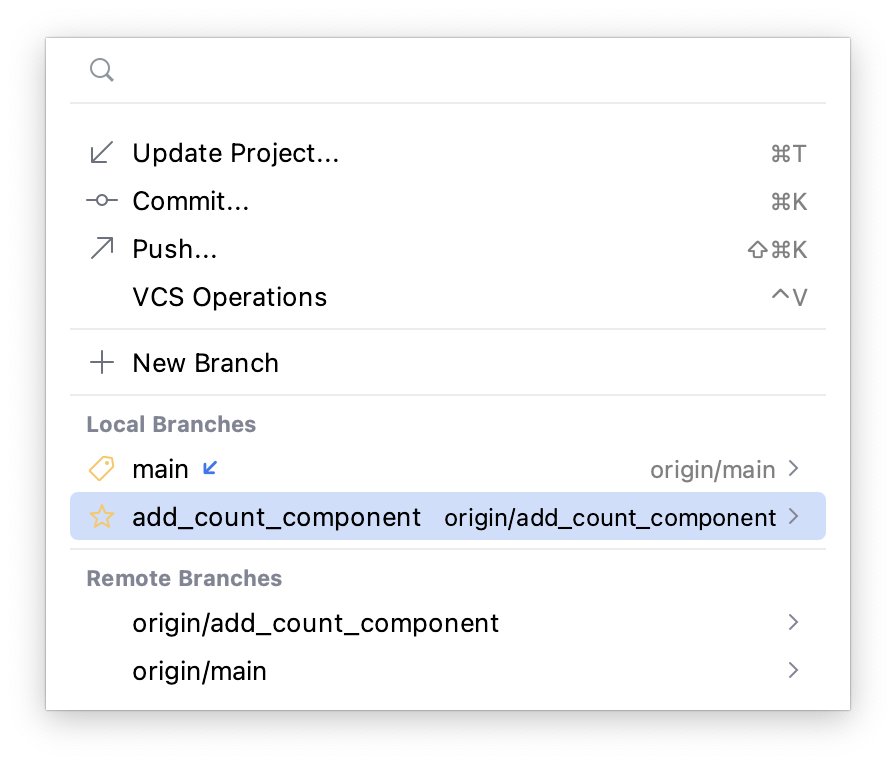
Task: Click the Push arrow icon
Action: 102,249
